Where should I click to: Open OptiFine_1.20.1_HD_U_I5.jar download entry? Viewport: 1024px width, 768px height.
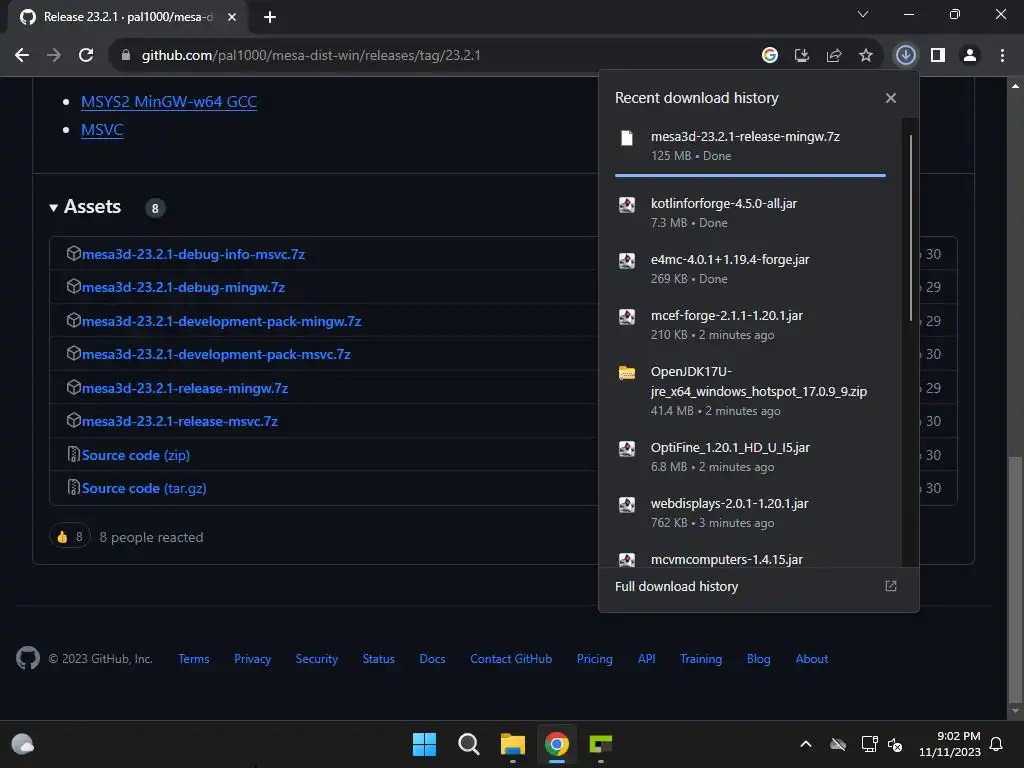[750, 456]
